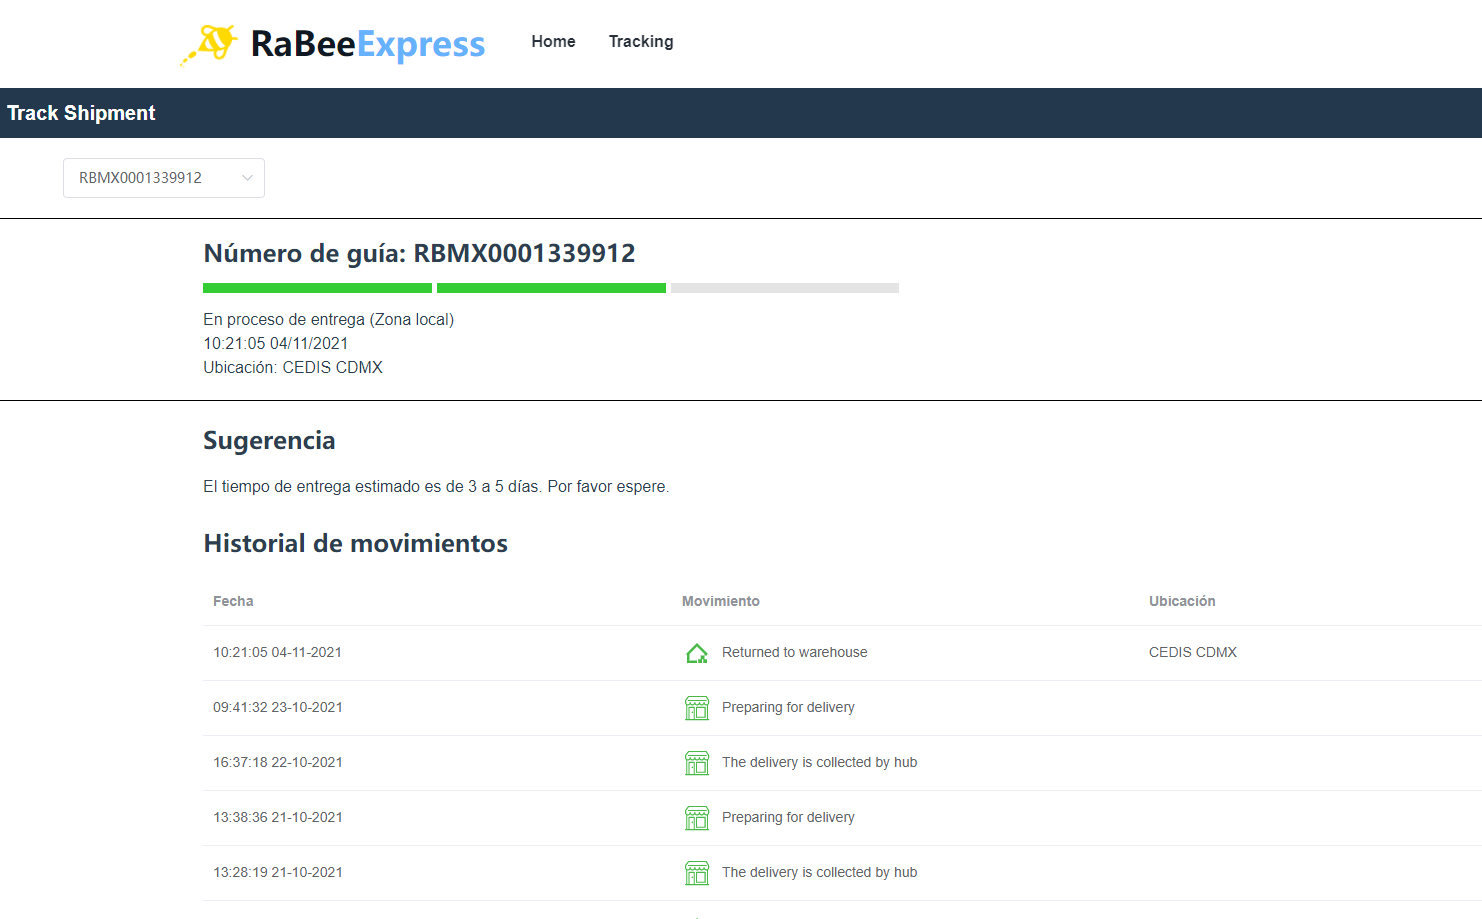The height and width of the screenshot is (919, 1482).
Task: Click the store icon in the 13:28:19 row
Action: pos(697,873)
